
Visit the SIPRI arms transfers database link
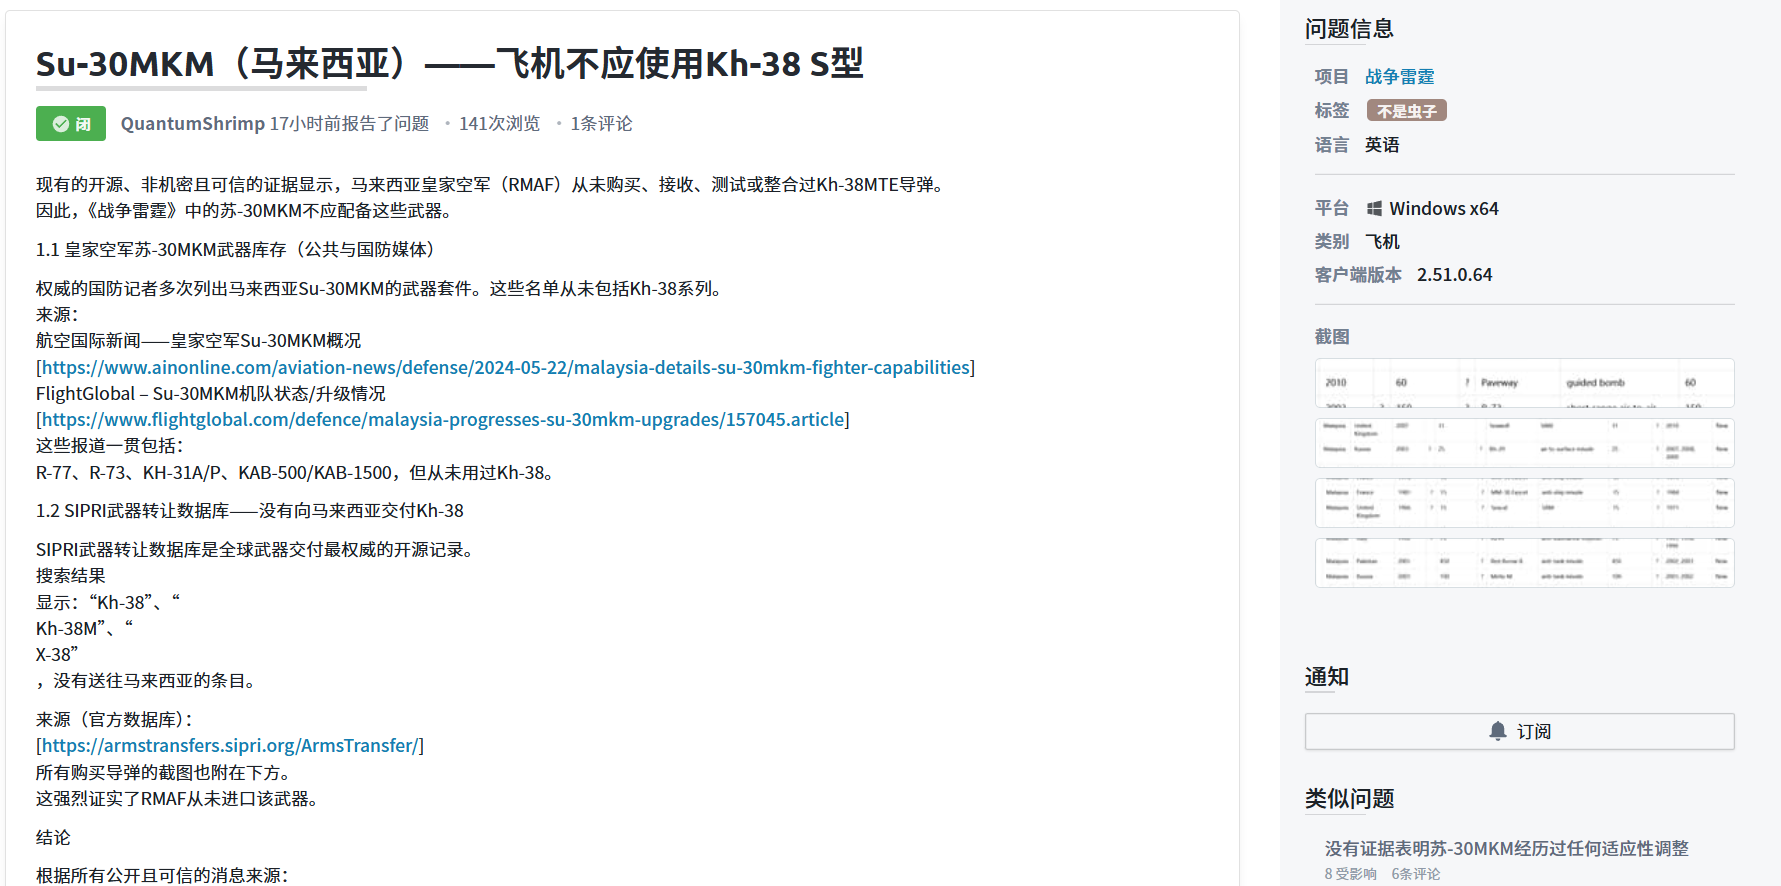230,746
